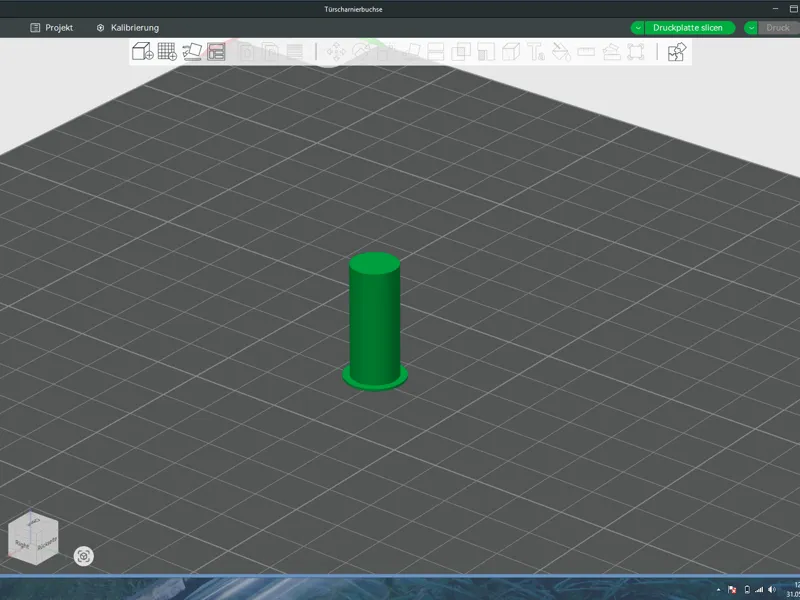Select the Measure ruler tool
The width and height of the screenshot is (800, 600).
(586, 52)
